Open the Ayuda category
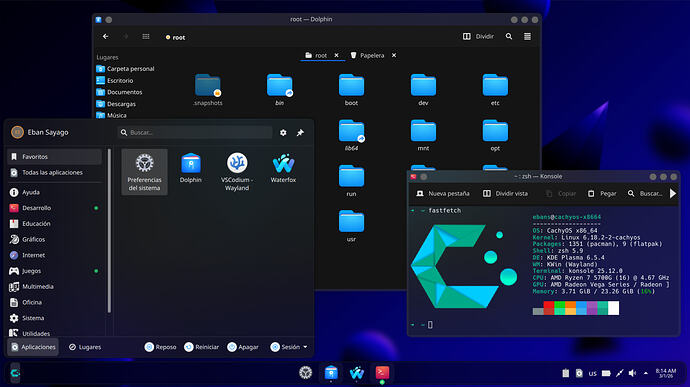 tap(54, 192)
